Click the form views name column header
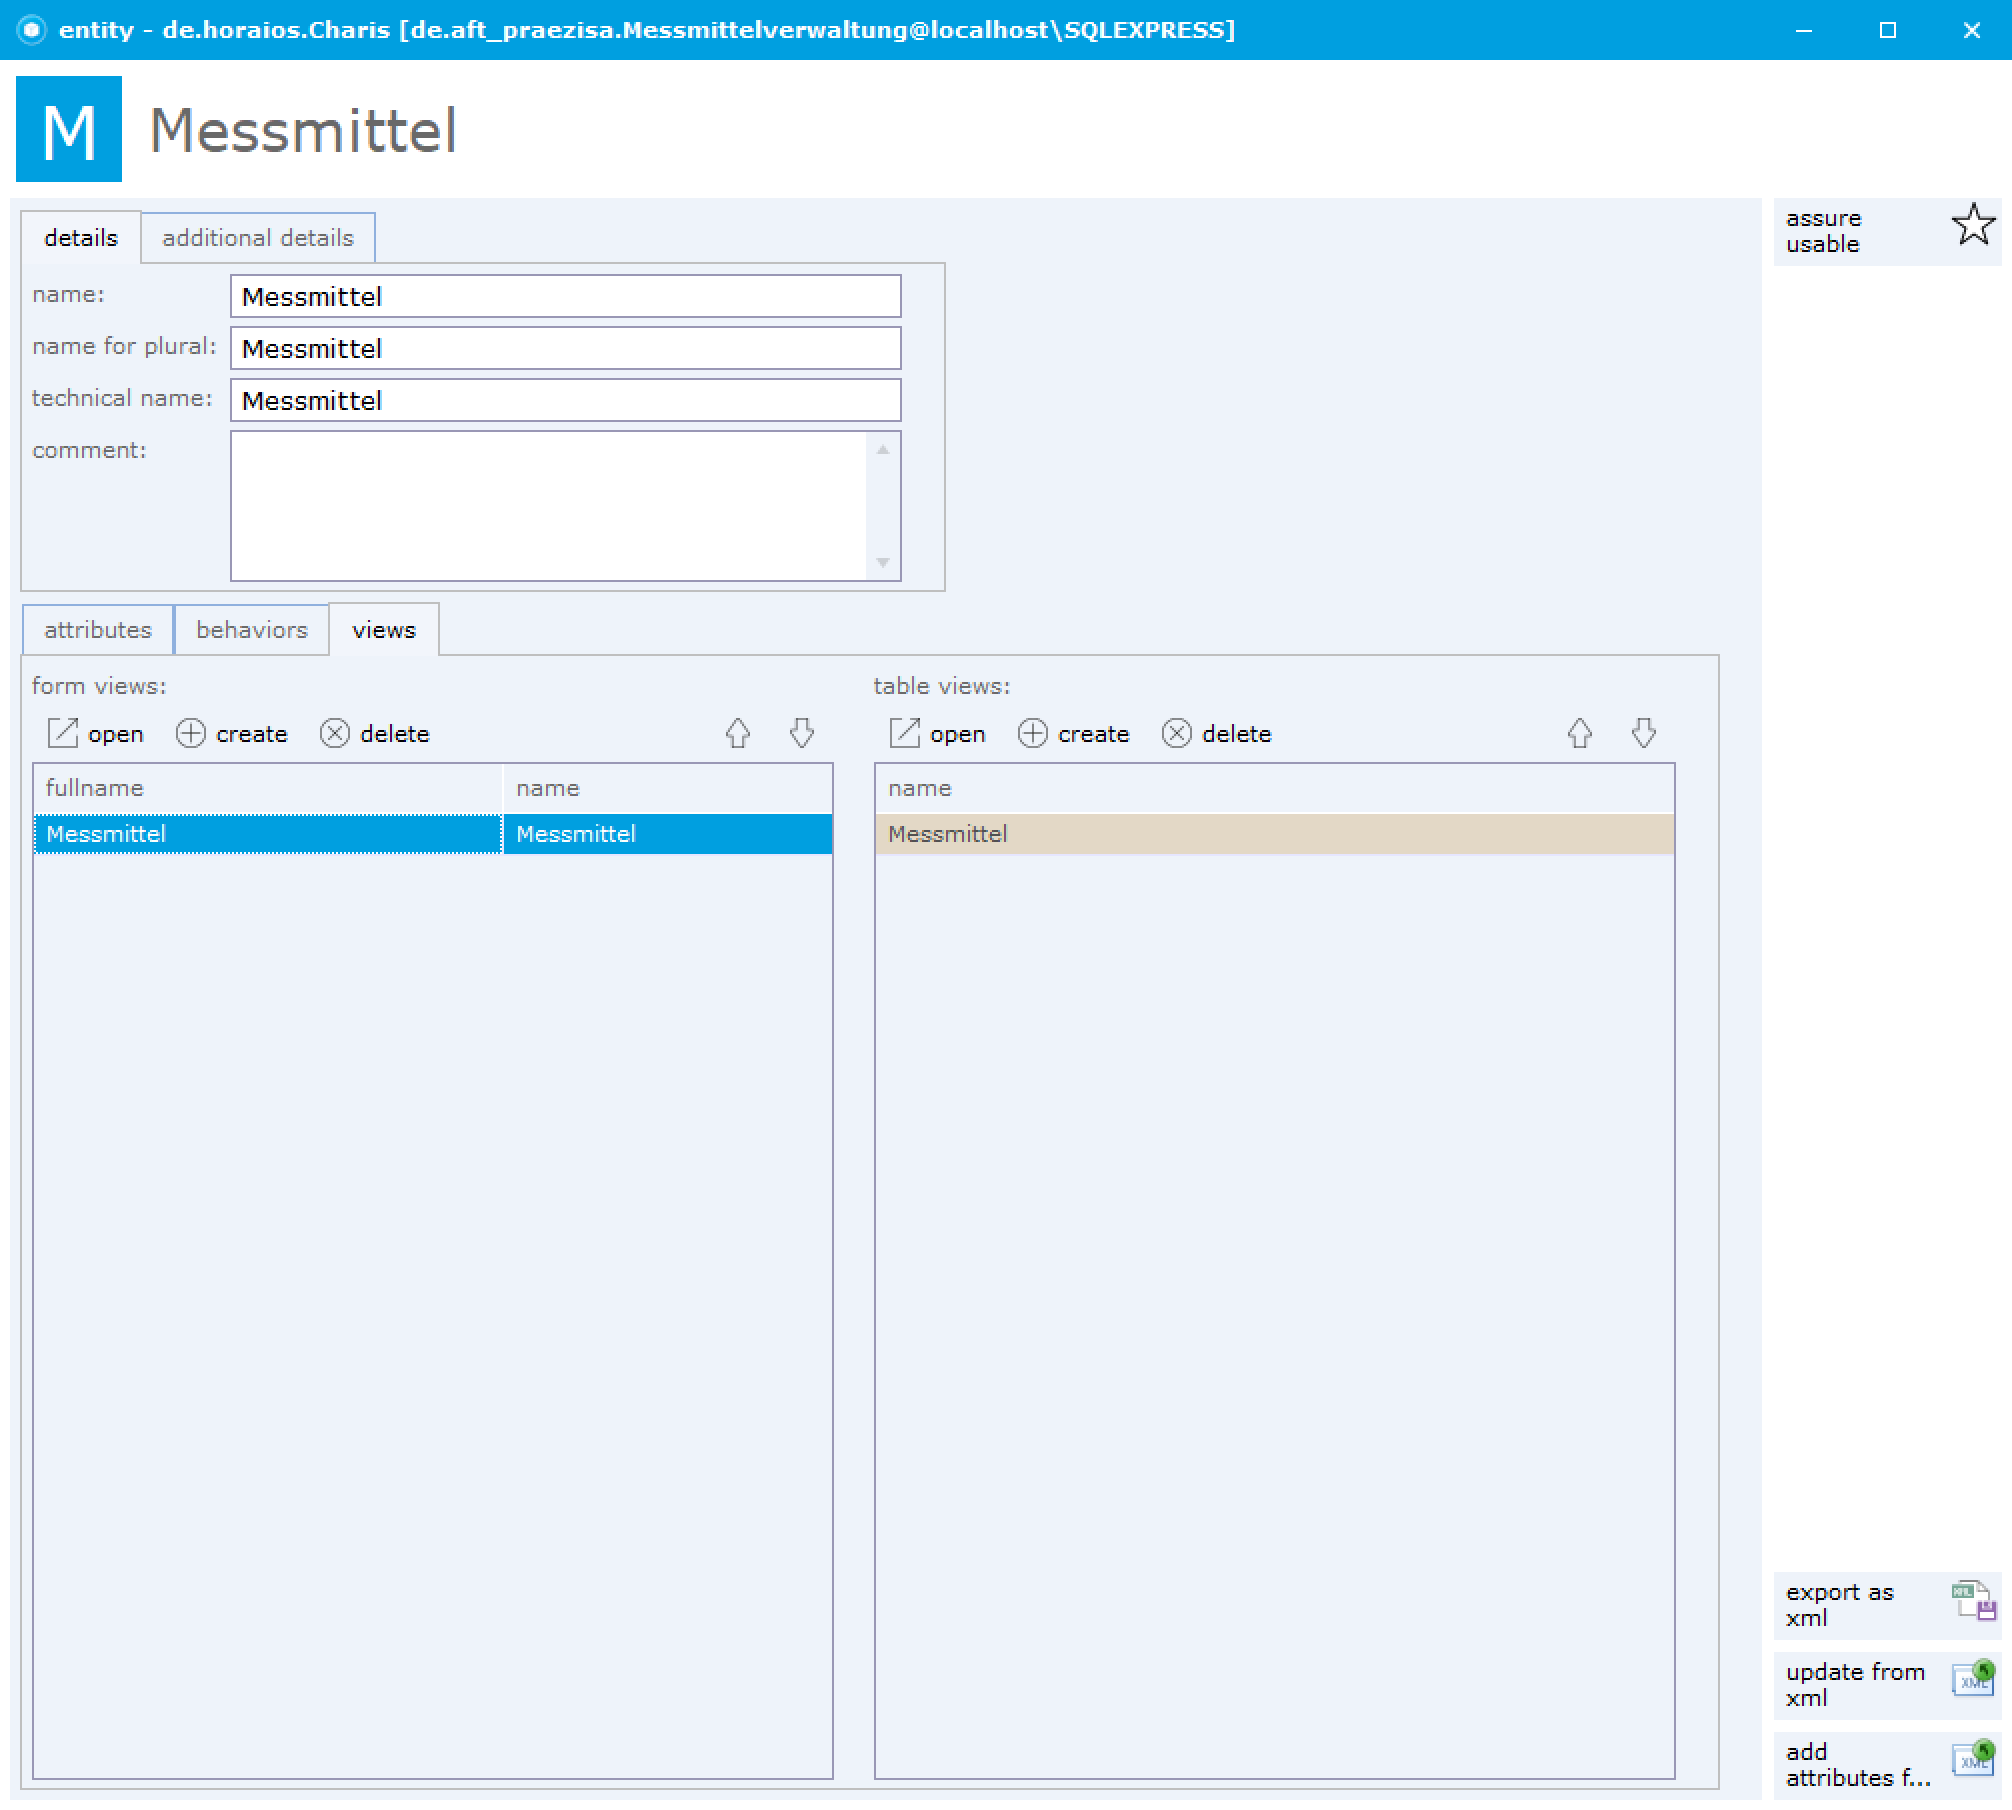This screenshot has height=1810, width=2012. point(668,788)
